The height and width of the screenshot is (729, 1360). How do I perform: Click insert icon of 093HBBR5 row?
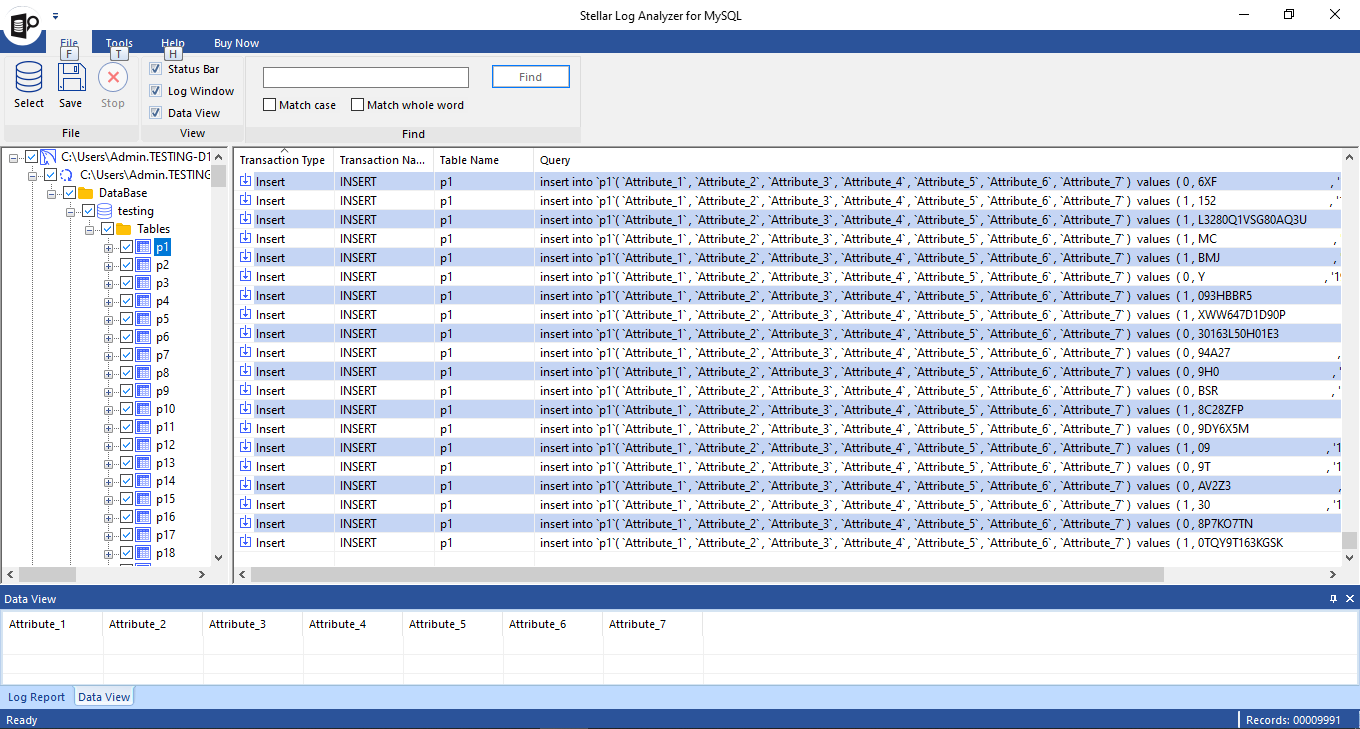point(246,295)
